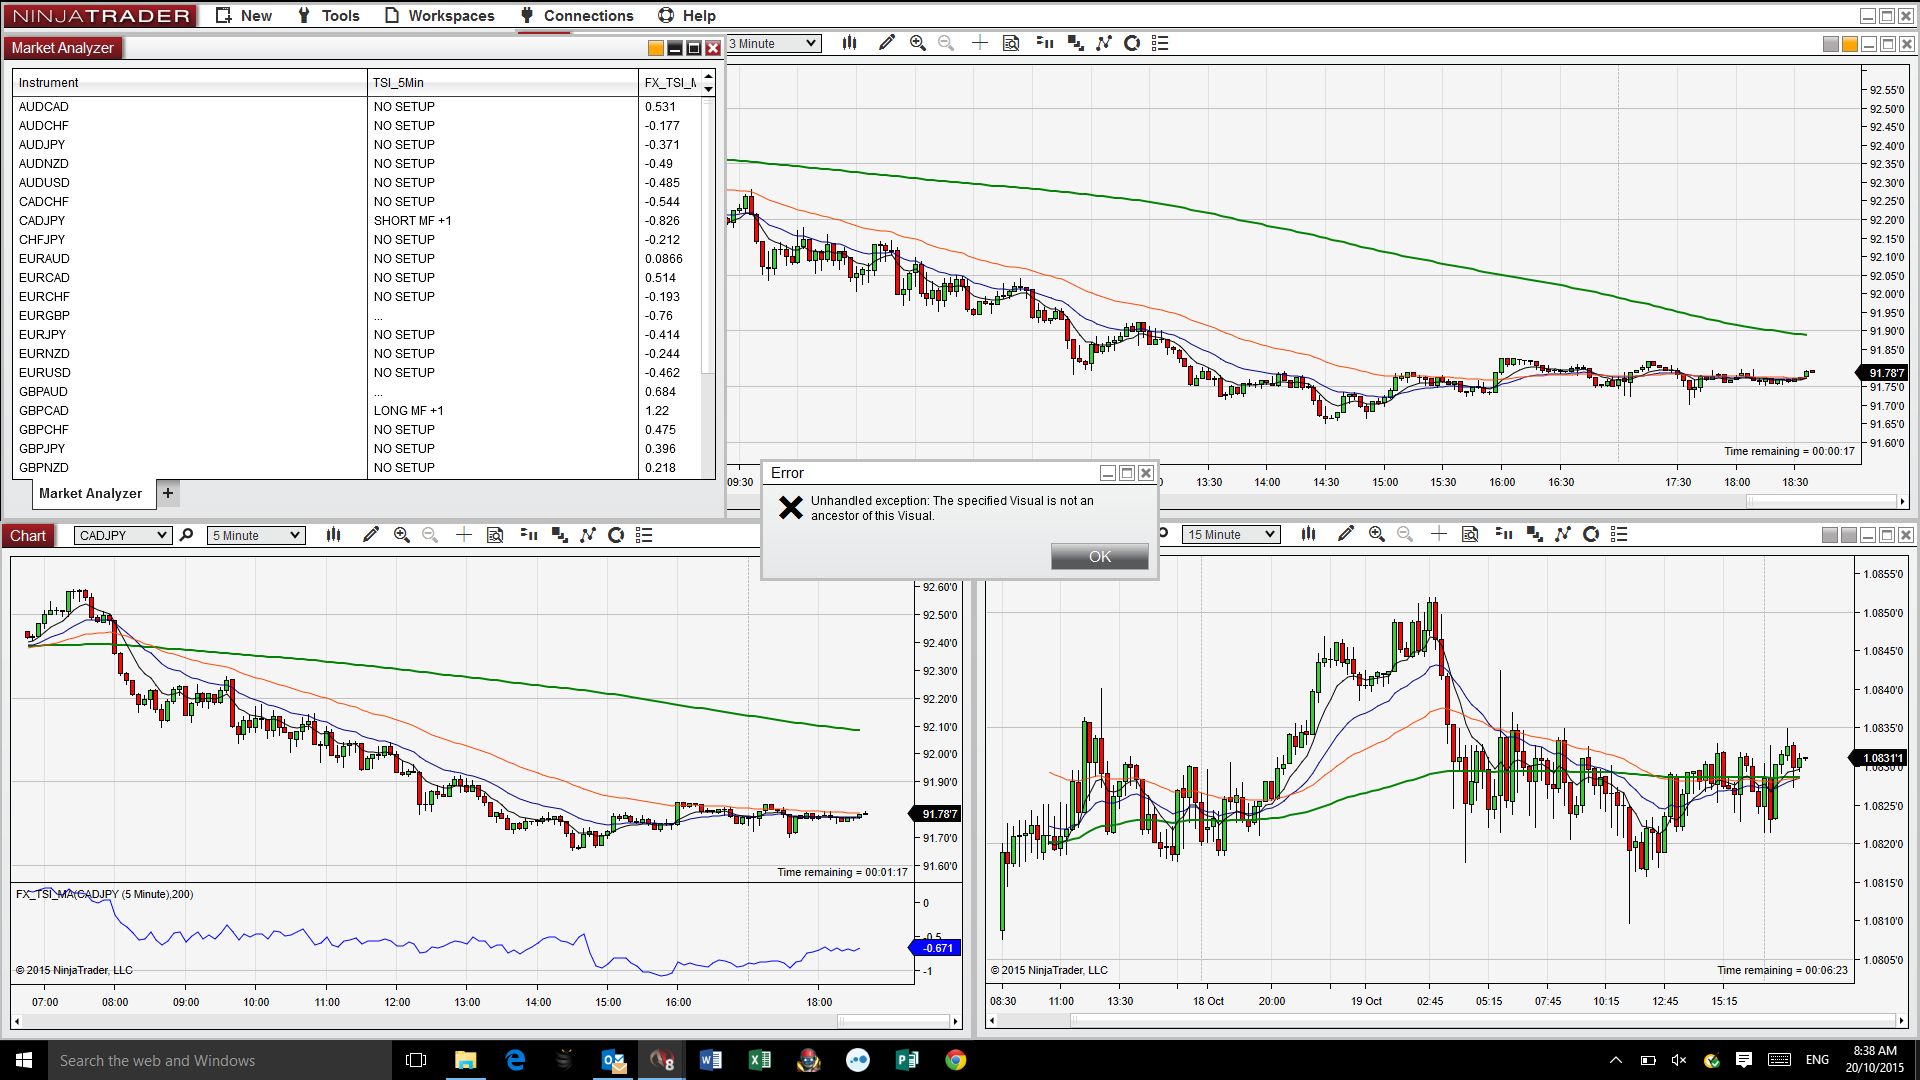The height and width of the screenshot is (1080, 1920).
Task: Open instrument search magnifier beside CADJPY selector
Action: [x=186, y=535]
